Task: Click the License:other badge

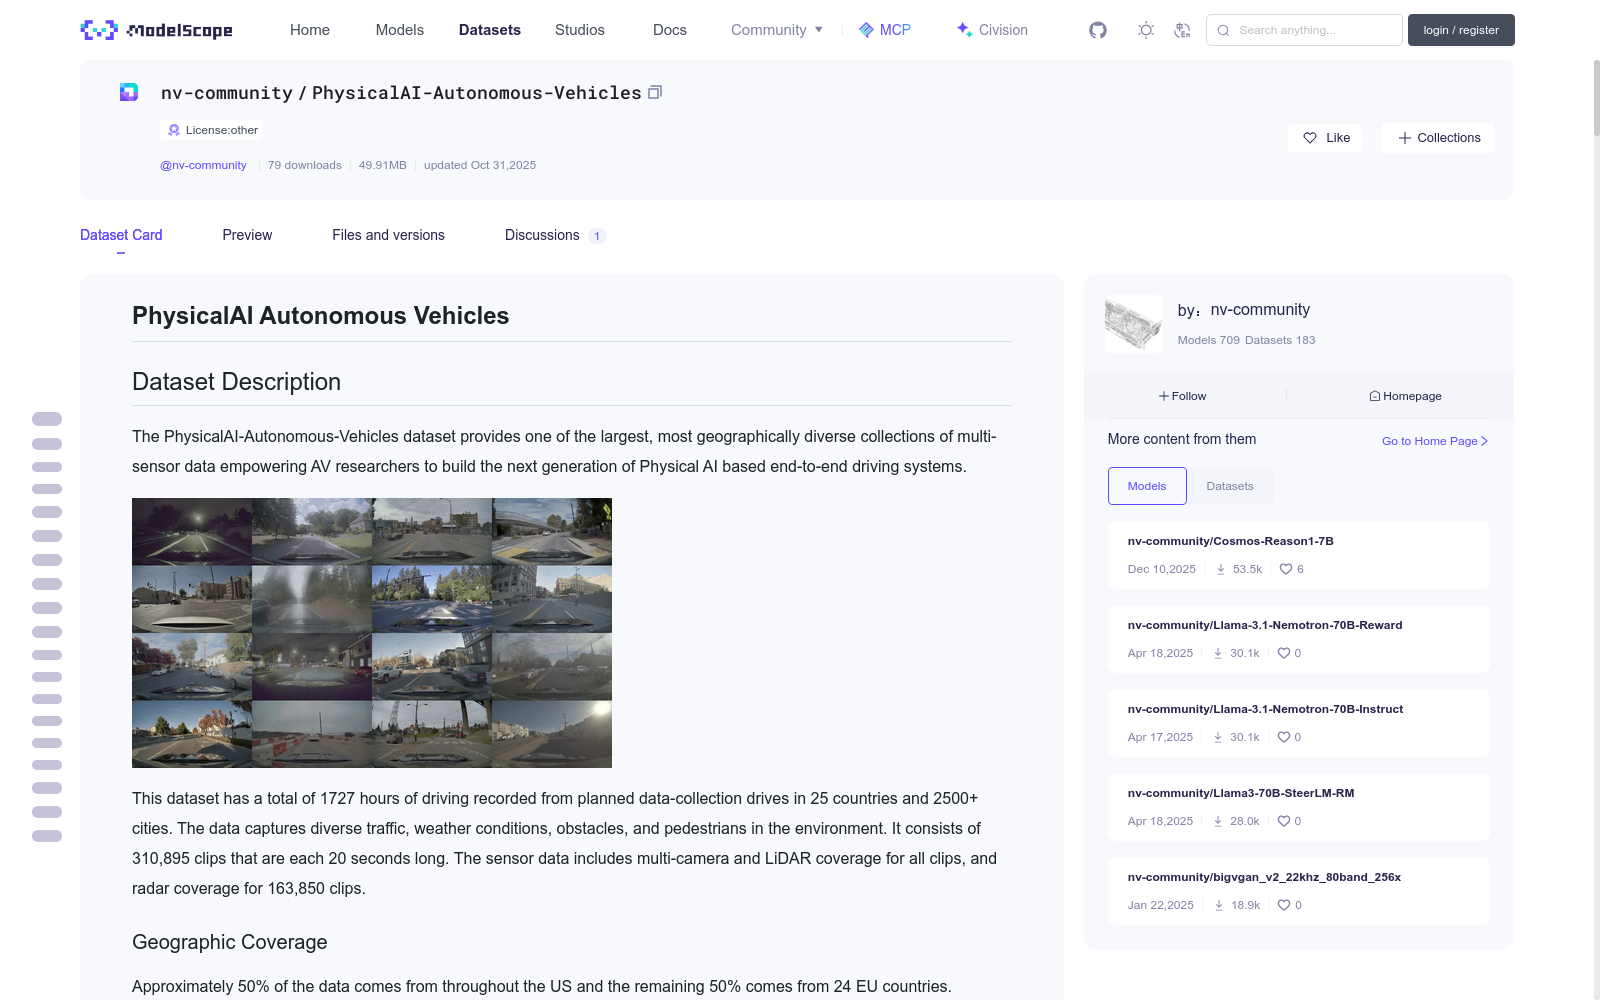Action: click(x=213, y=130)
